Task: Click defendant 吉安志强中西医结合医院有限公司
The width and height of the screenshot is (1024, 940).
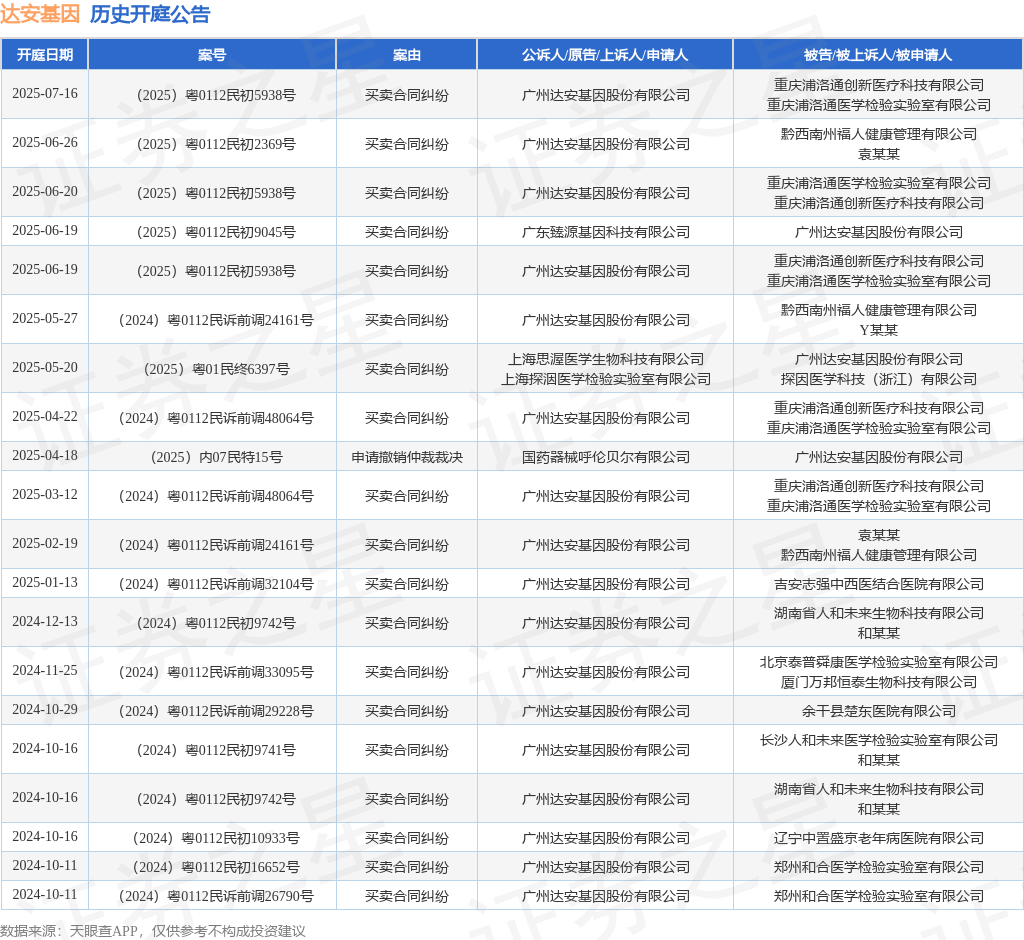Action: click(878, 584)
